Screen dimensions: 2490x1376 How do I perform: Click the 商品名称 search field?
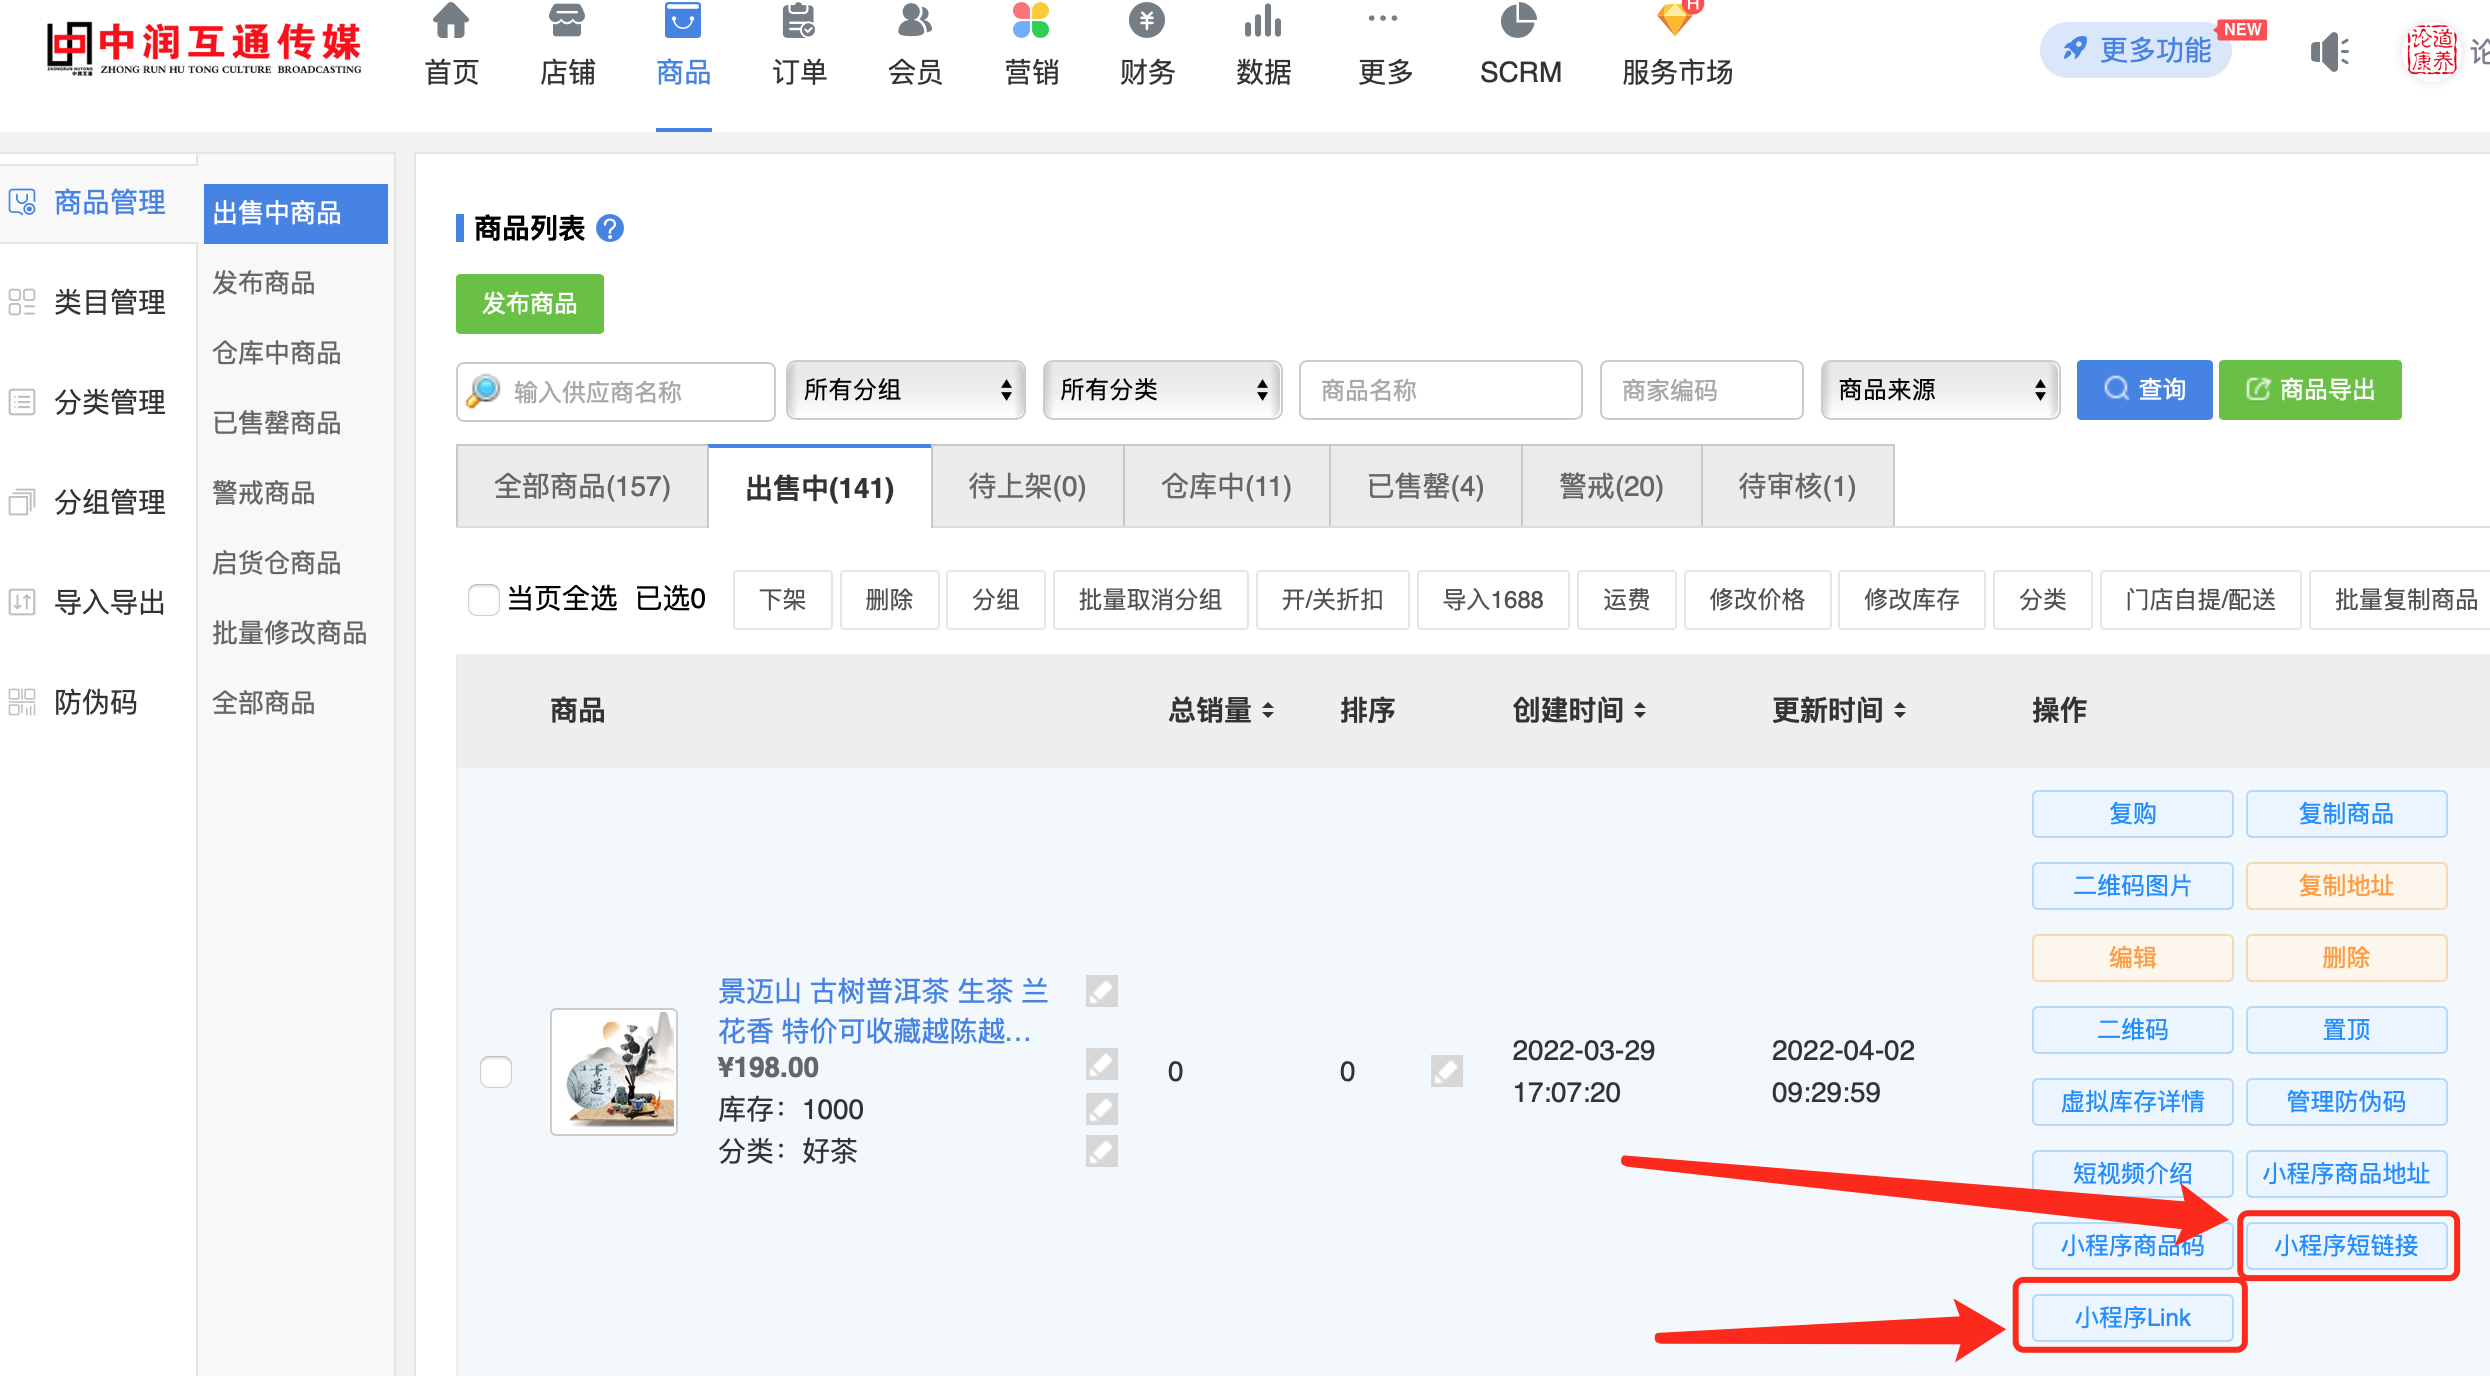point(1440,390)
